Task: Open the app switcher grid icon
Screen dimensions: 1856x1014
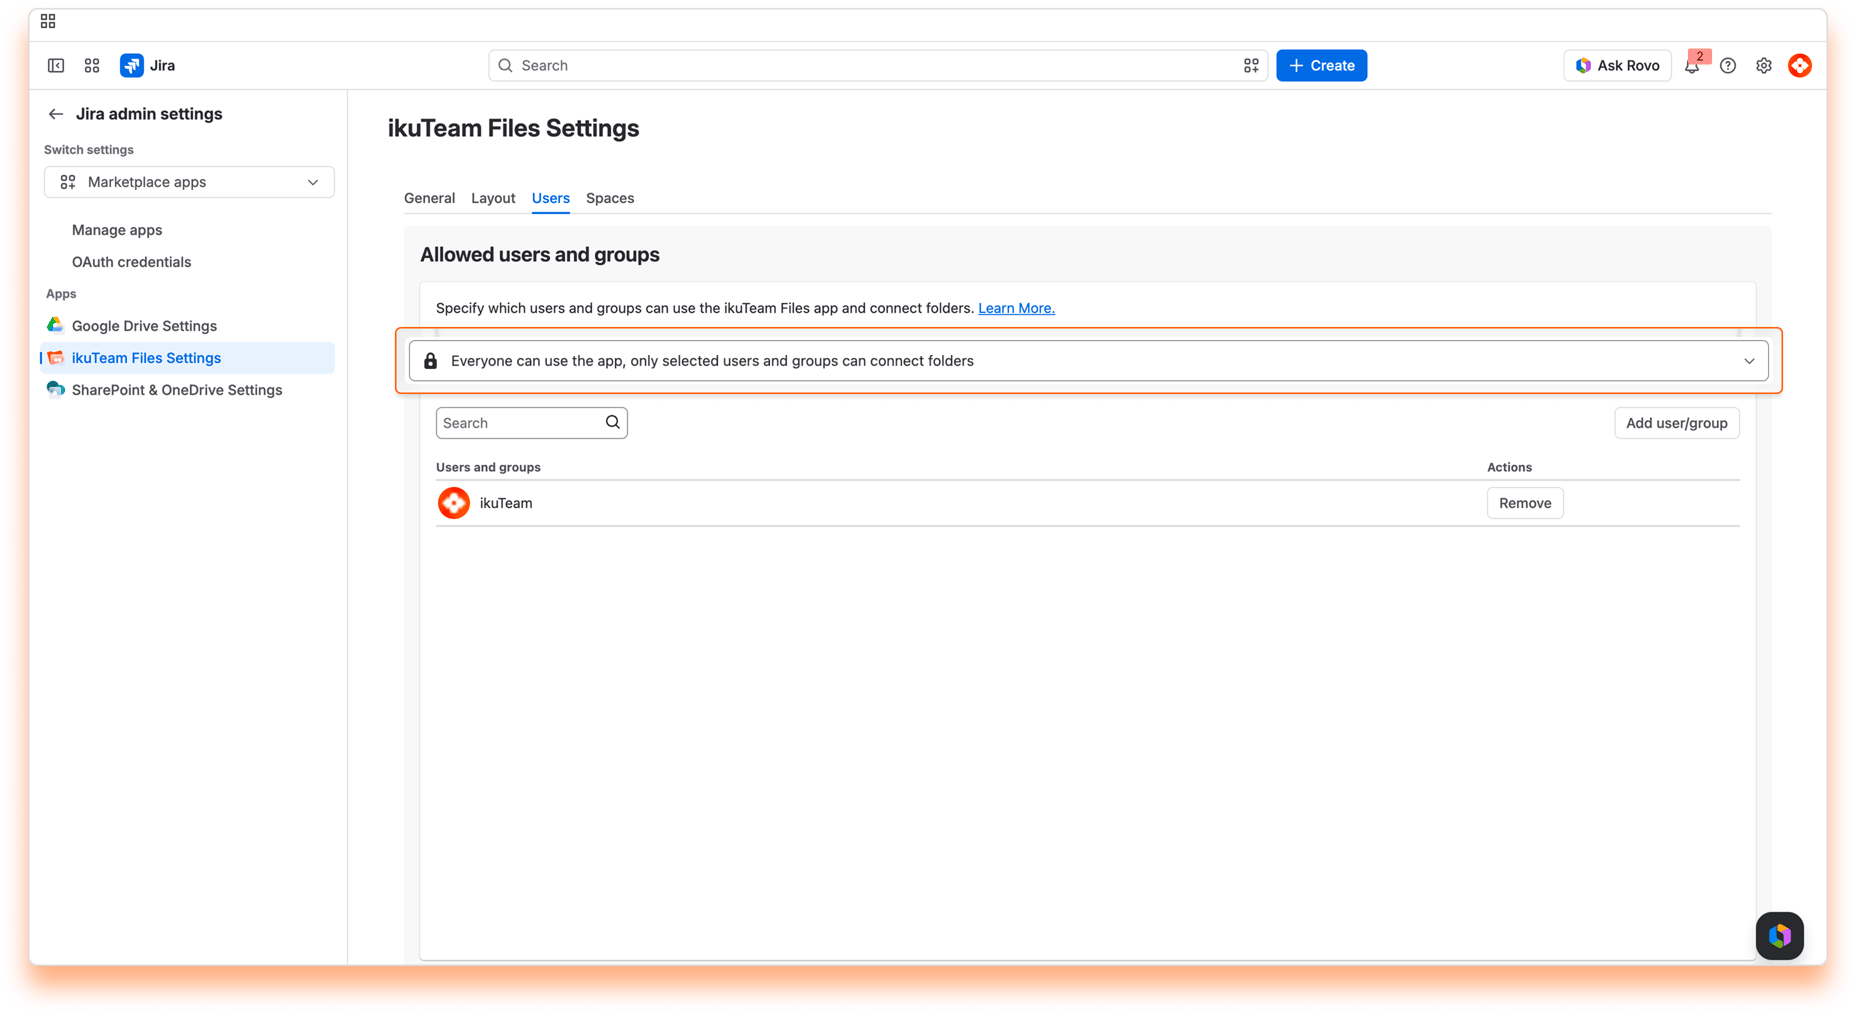Action: (92, 65)
